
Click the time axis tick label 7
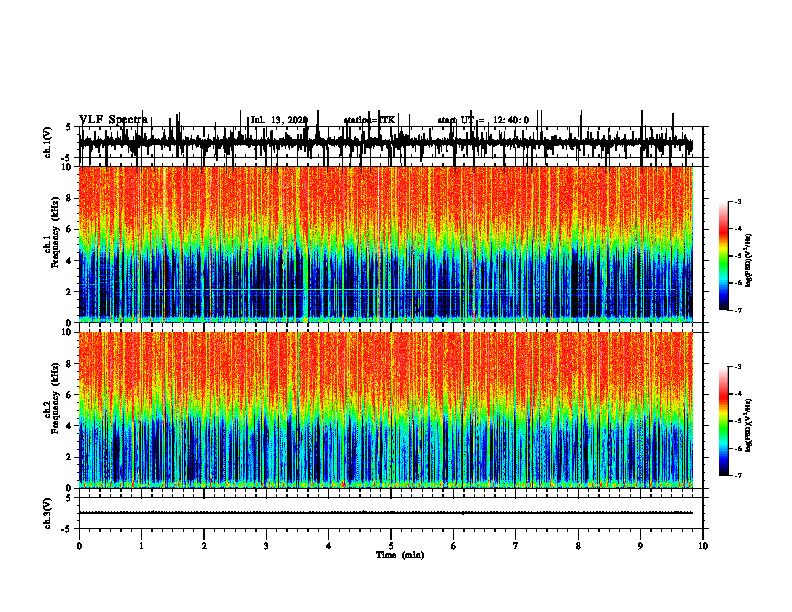[x=516, y=546]
